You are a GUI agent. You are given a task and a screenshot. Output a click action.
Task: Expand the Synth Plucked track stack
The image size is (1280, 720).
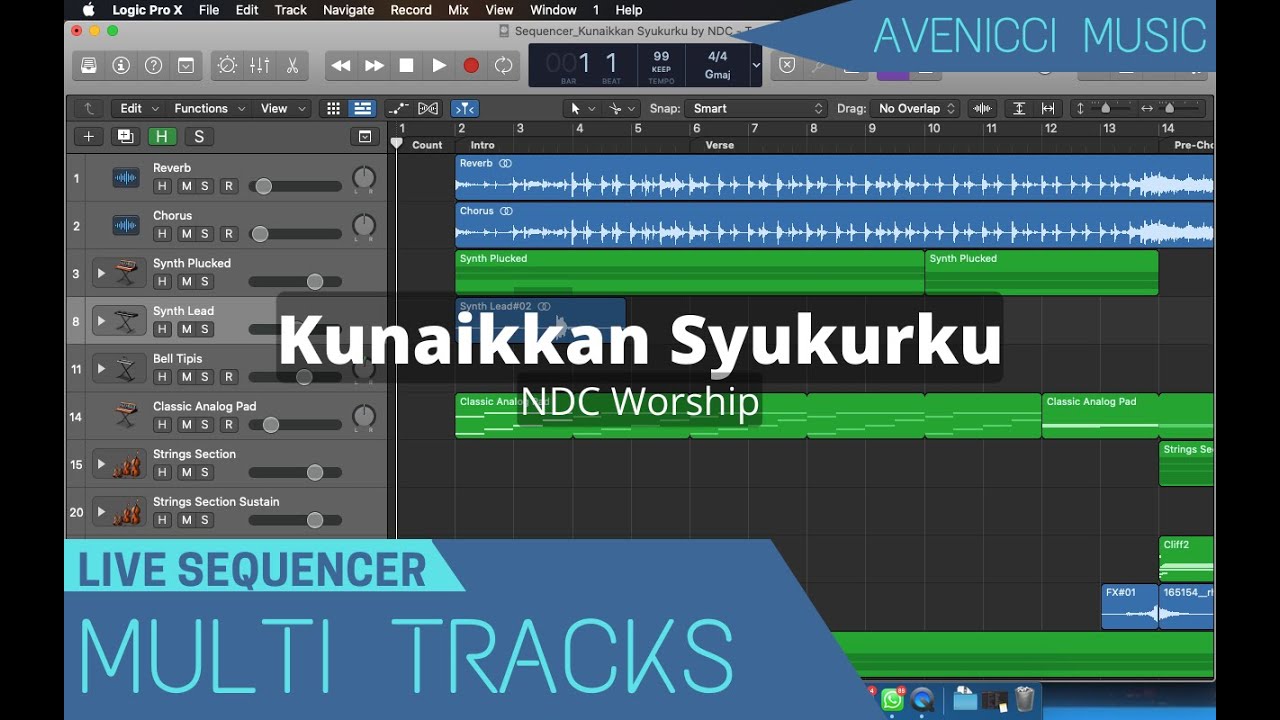pos(101,273)
